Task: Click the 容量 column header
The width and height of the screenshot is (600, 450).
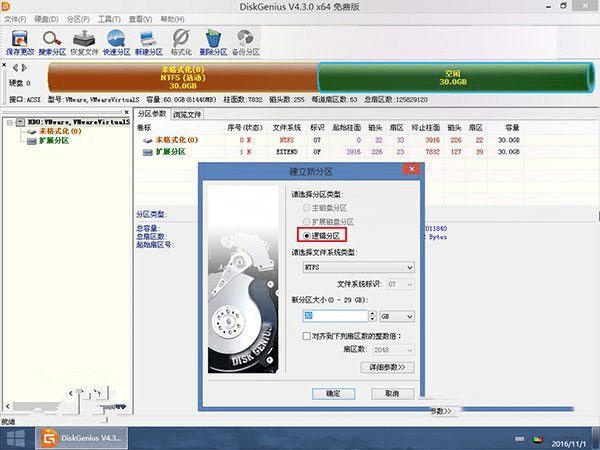Action: [x=512, y=128]
